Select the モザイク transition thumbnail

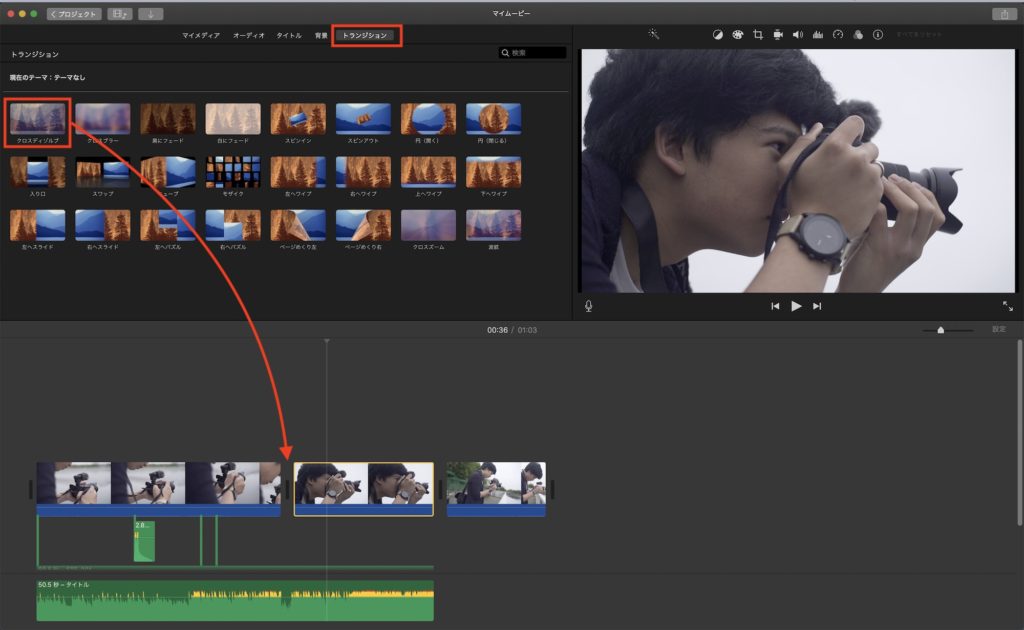pos(232,172)
